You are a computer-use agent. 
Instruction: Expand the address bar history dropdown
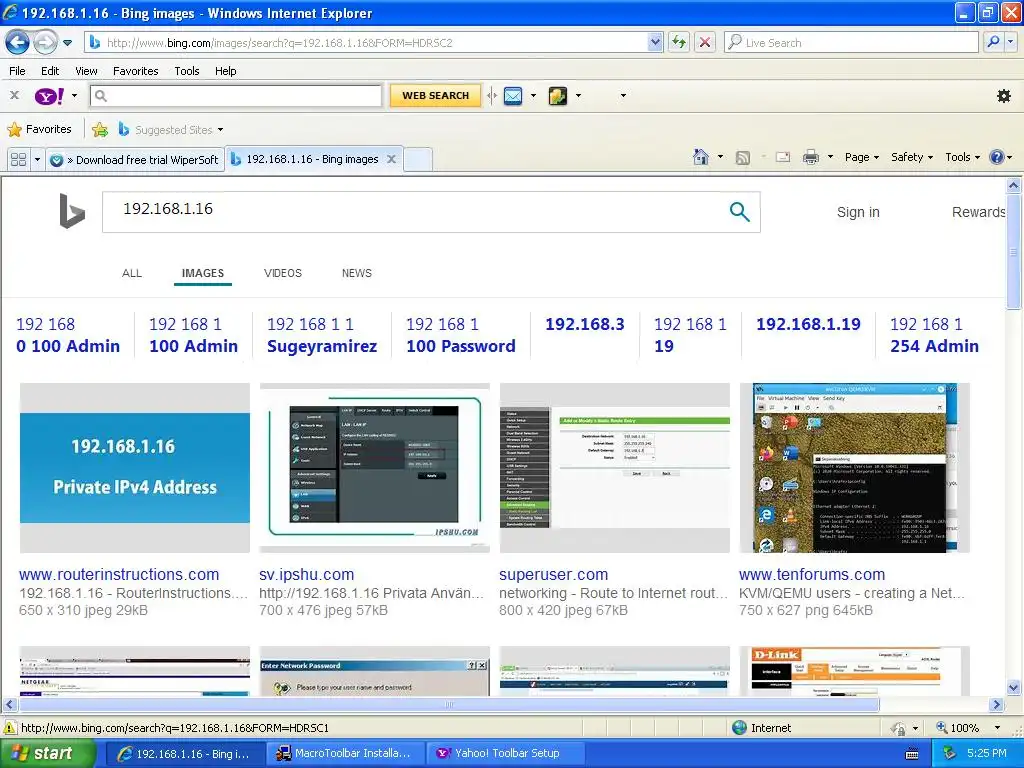point(656,43)
